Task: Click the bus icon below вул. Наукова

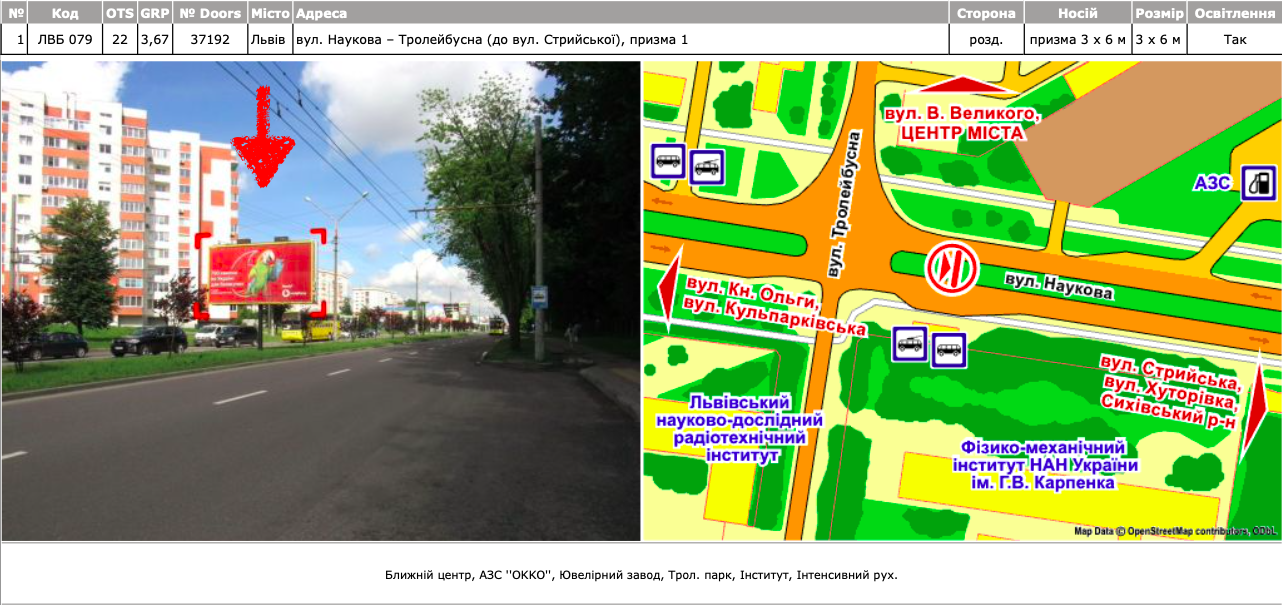Action: [x=949, y=351]
